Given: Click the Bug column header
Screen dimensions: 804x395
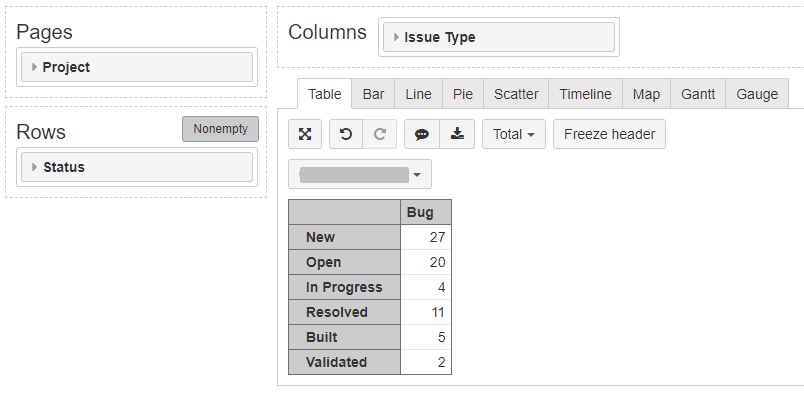Looking at the screenshot, I should click(x=426, y=212).
